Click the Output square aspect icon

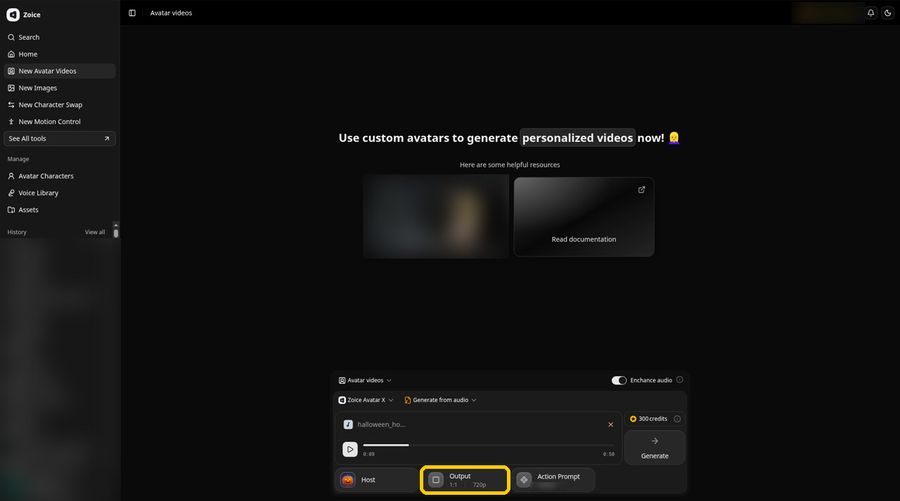[436, 480]
